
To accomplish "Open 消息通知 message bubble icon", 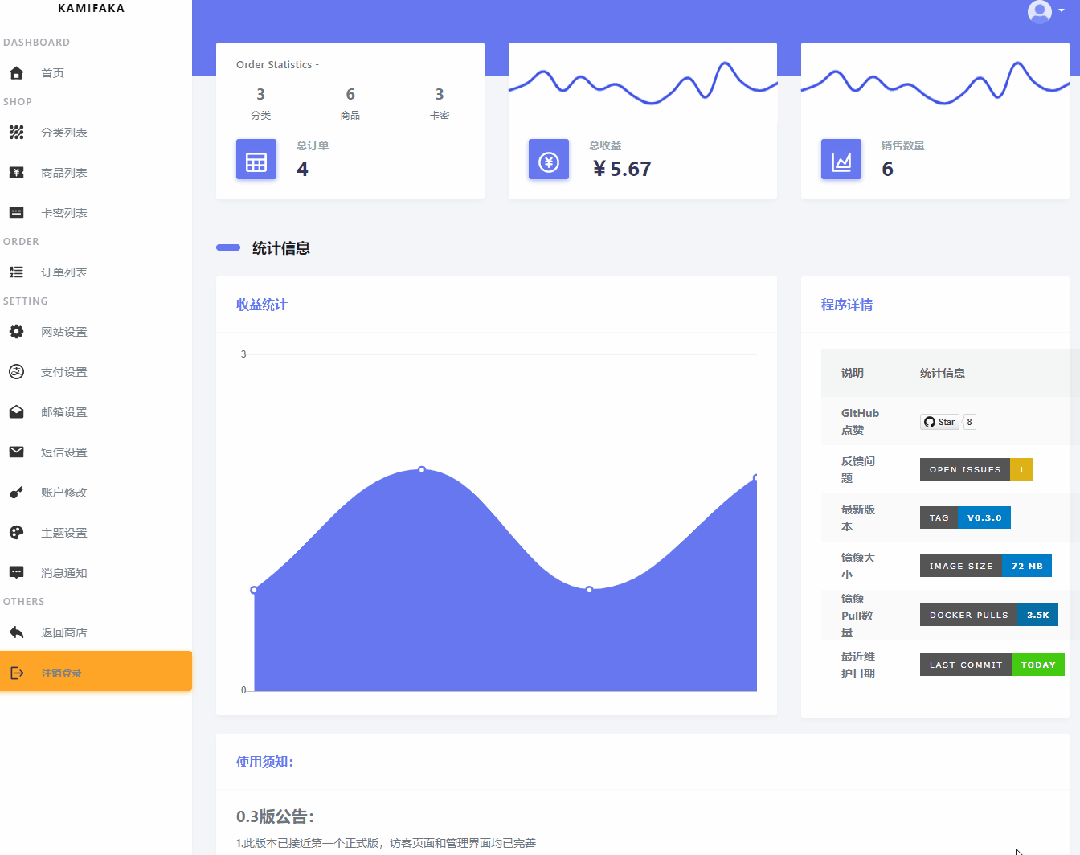I will (x=17, y=573).
